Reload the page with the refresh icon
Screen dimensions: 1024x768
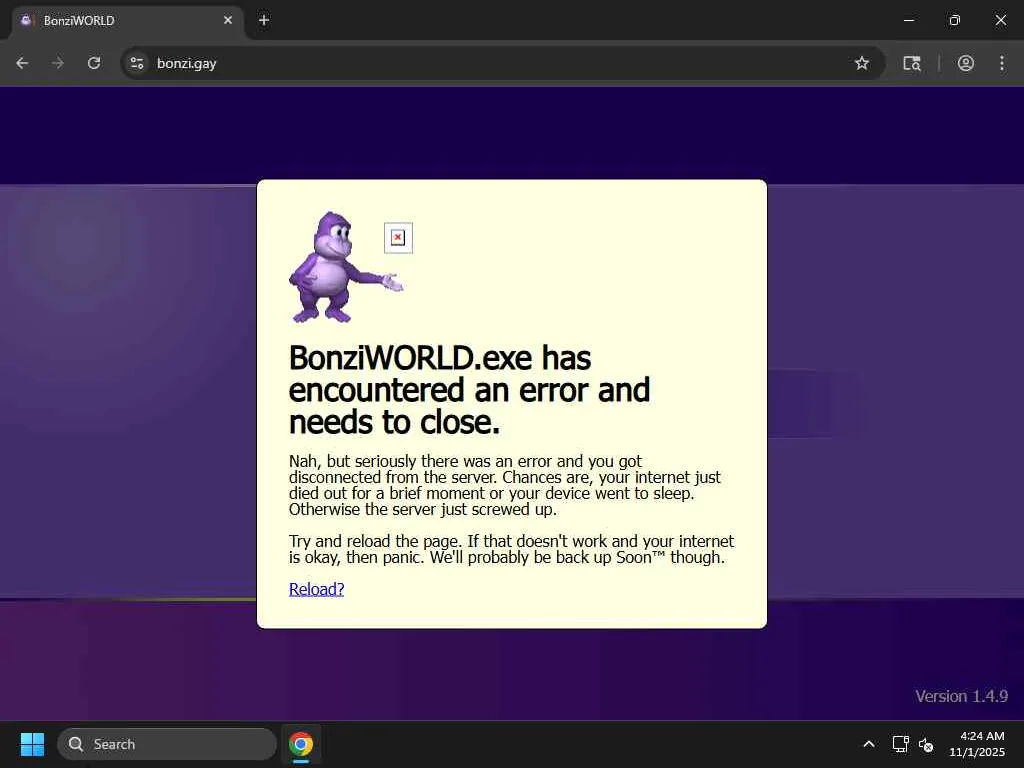(94, 63)
